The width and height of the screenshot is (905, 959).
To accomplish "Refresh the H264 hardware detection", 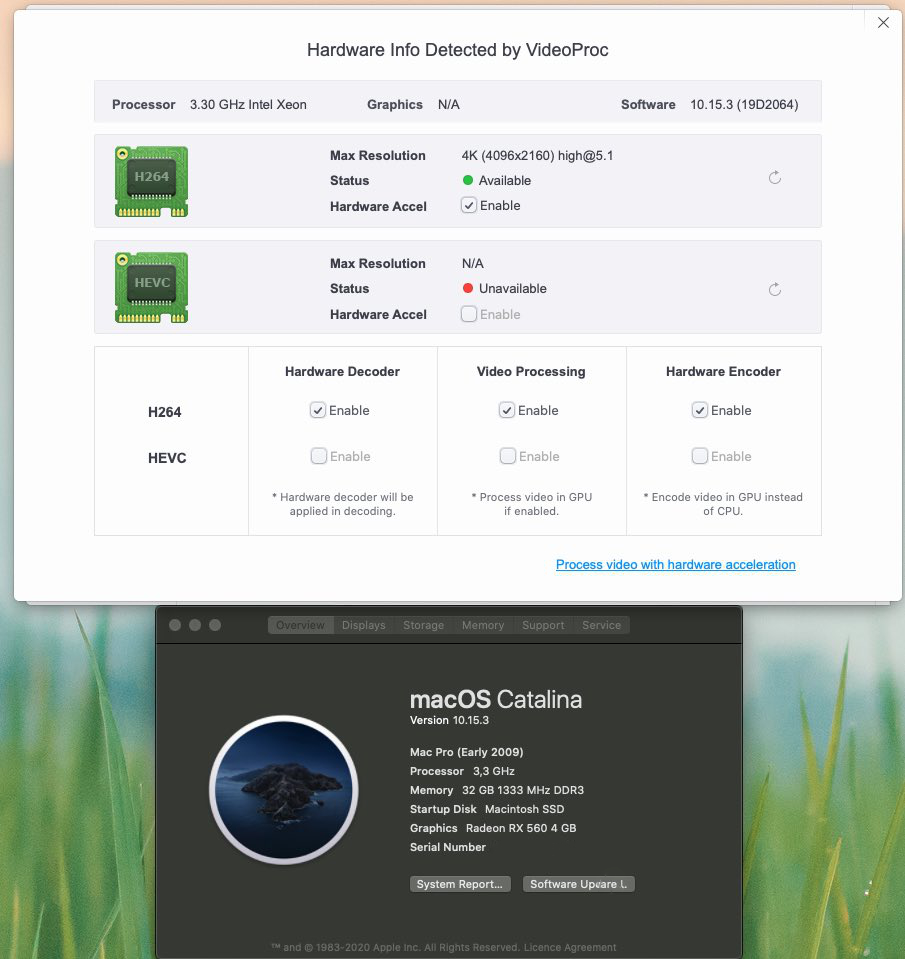I will (x=775, y=178).
